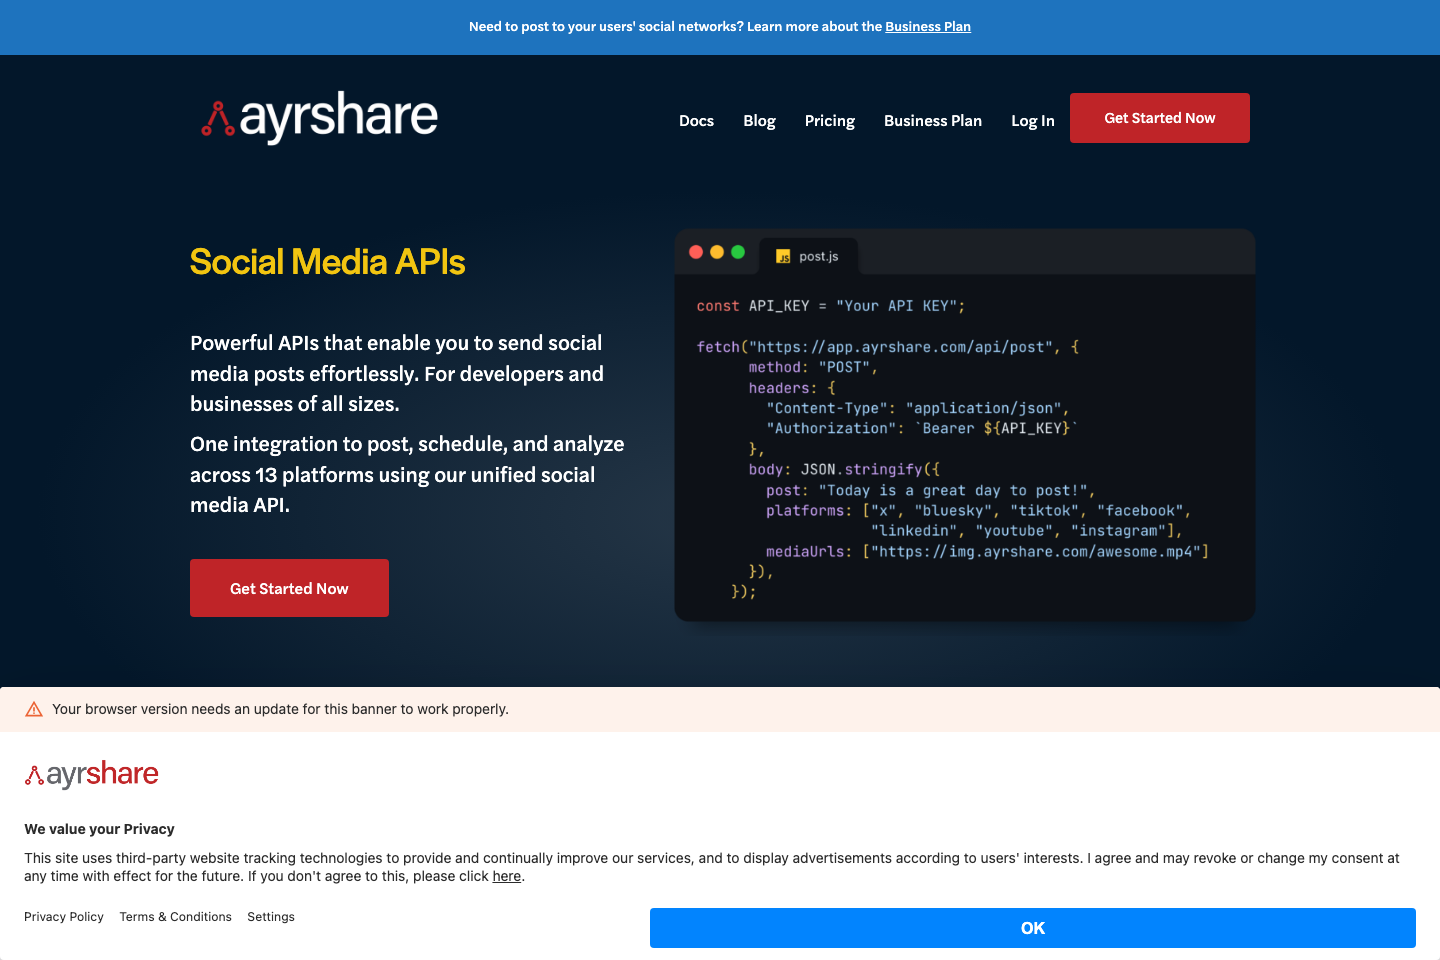
Task: Open the Pricing page
Action: [830, 120]
